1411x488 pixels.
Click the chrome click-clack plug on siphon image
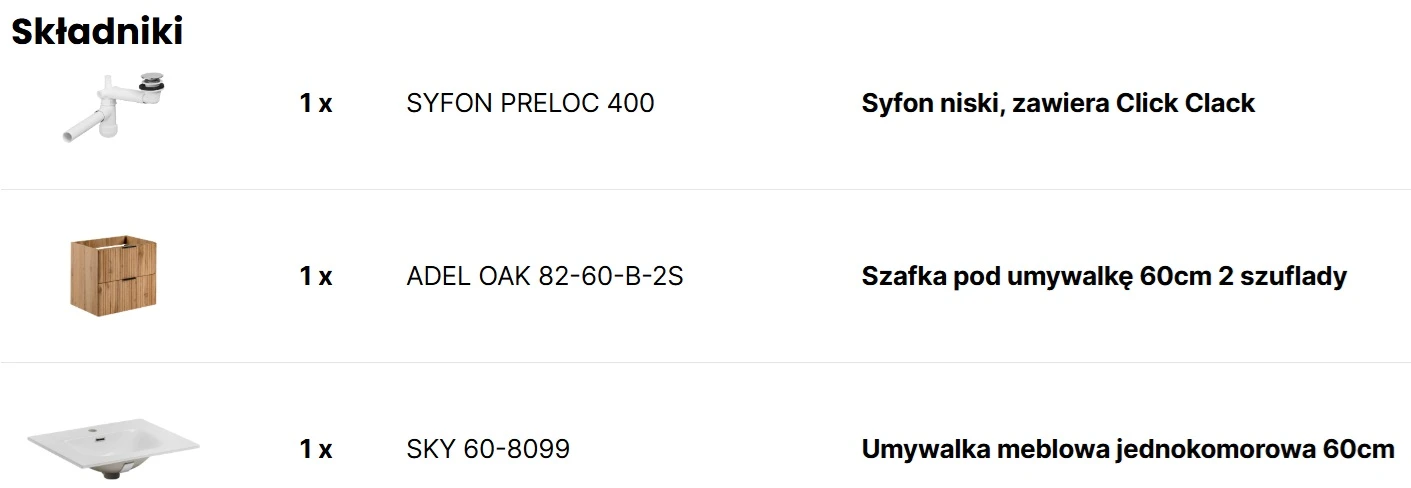tap(151, 81)
